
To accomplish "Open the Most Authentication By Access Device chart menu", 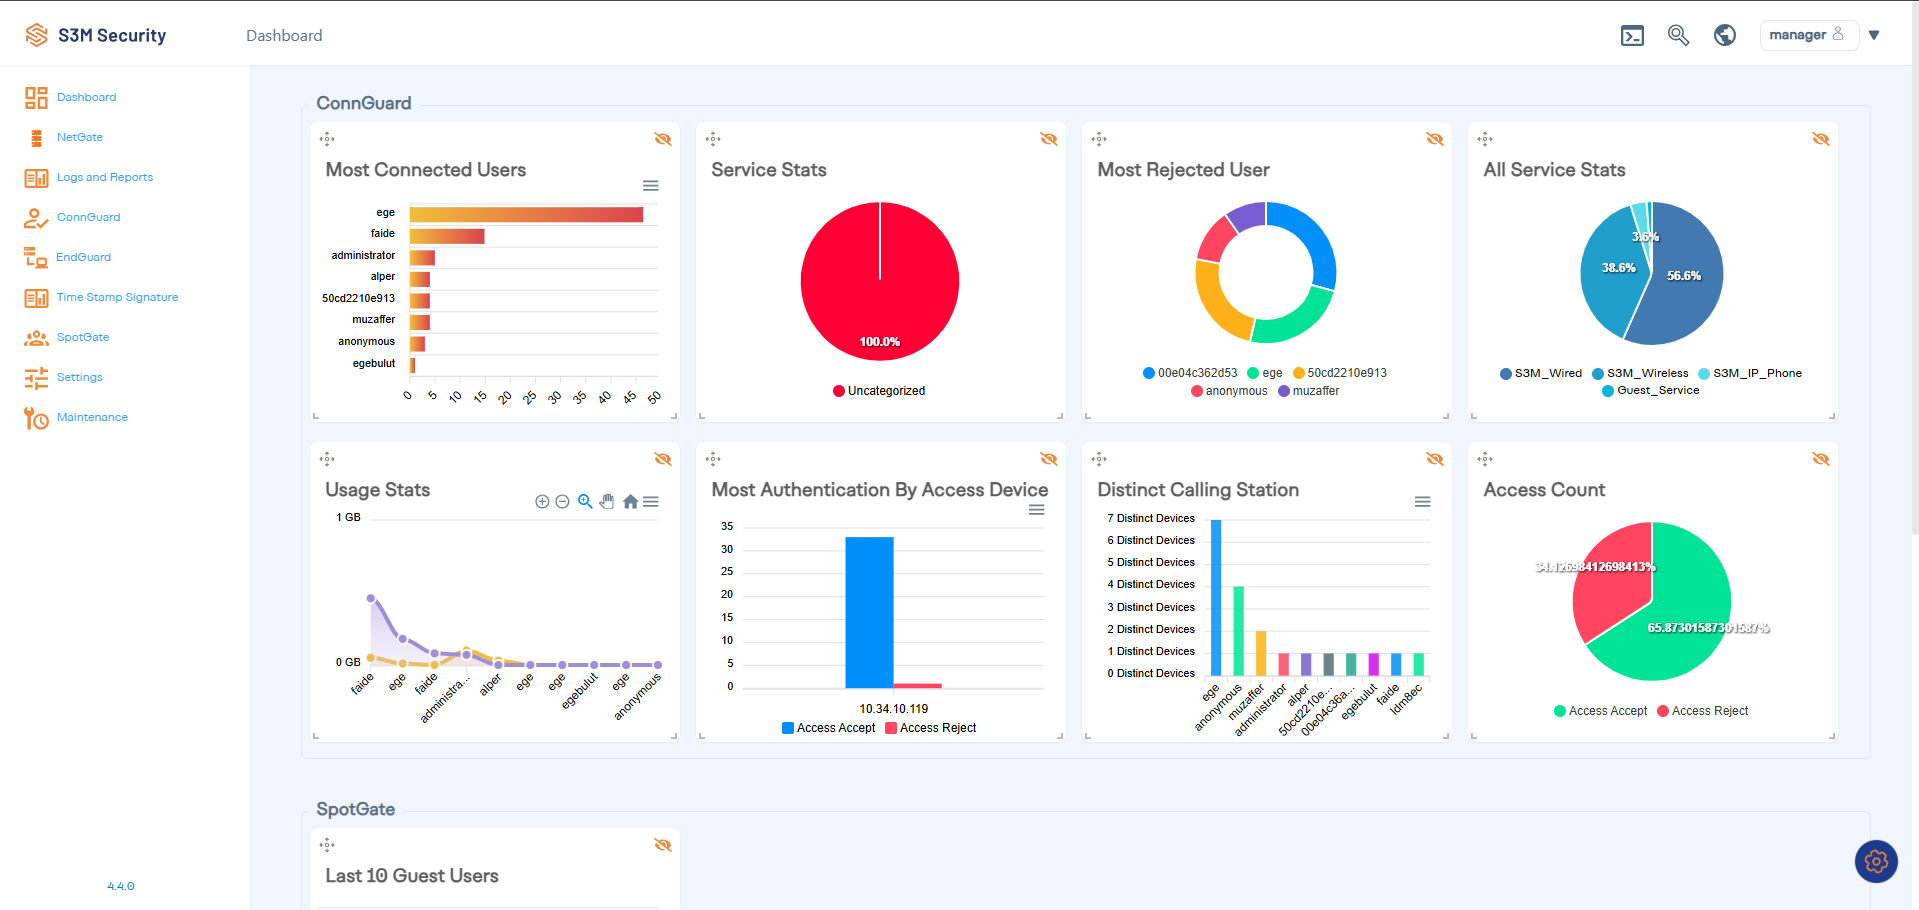I will [1037, 510].
